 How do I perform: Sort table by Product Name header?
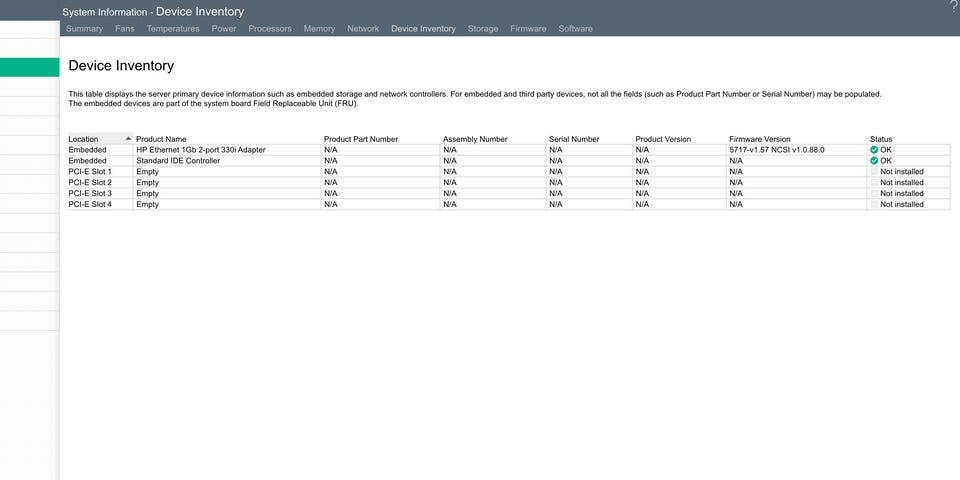coord(161,139)
